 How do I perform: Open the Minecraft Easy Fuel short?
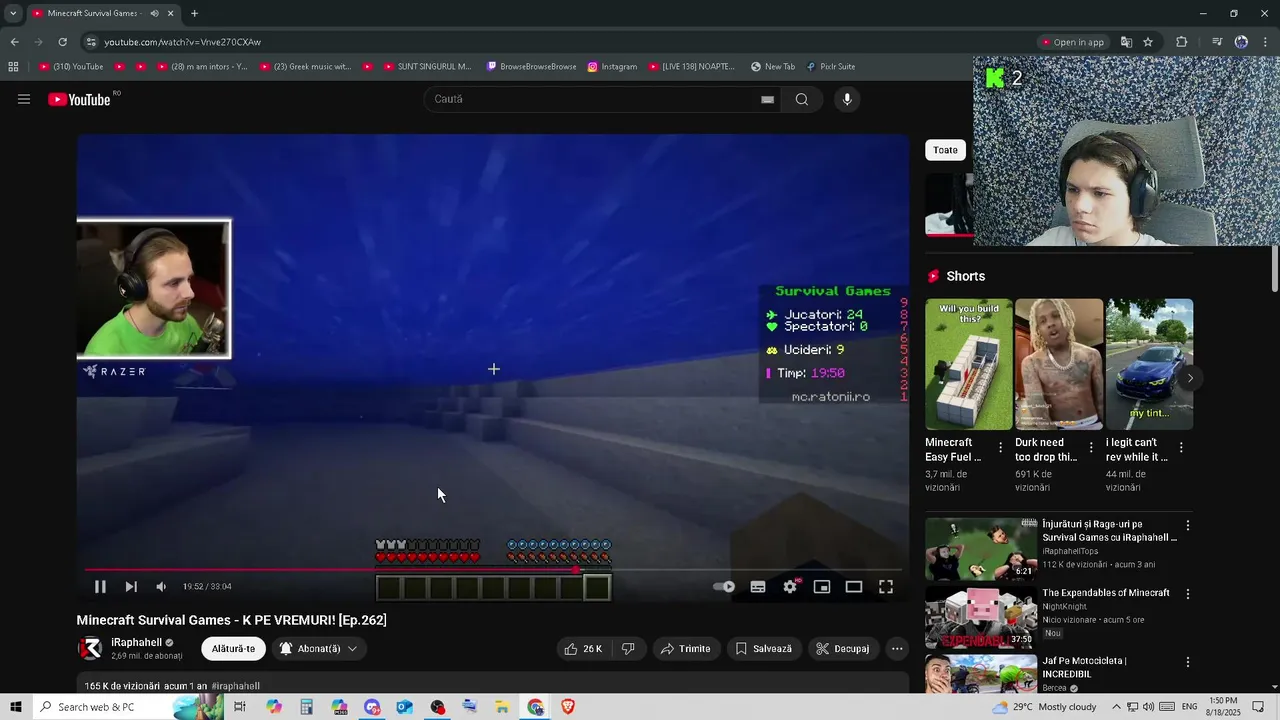coord(968,364)
